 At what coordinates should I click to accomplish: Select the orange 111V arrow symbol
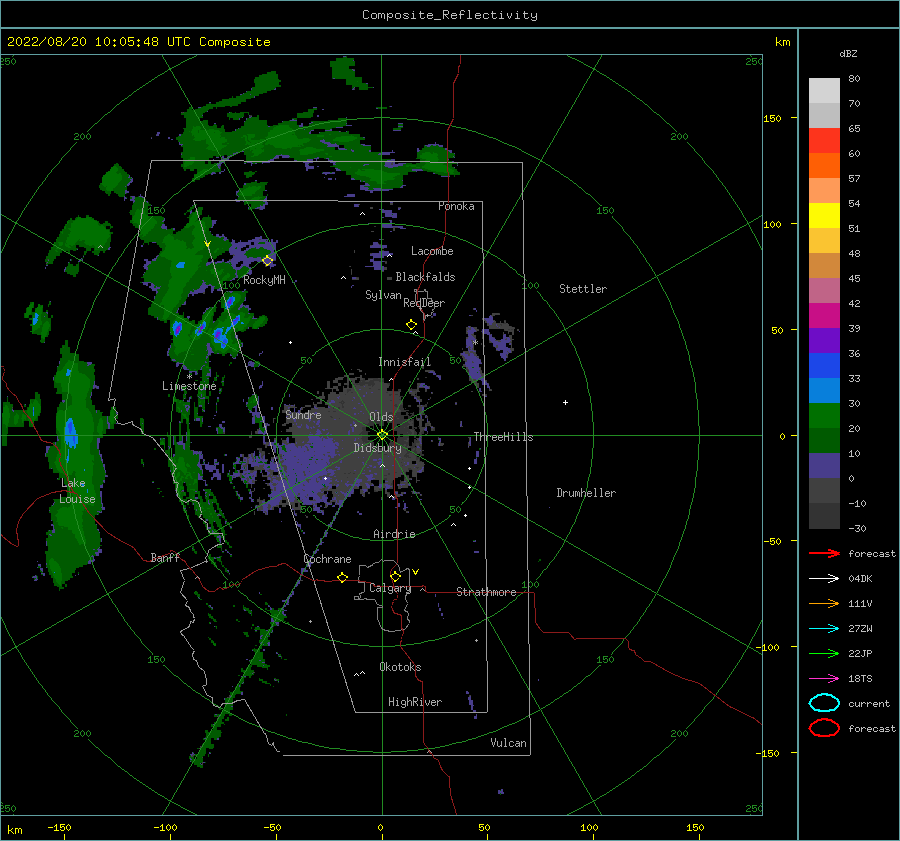(824, 603)
